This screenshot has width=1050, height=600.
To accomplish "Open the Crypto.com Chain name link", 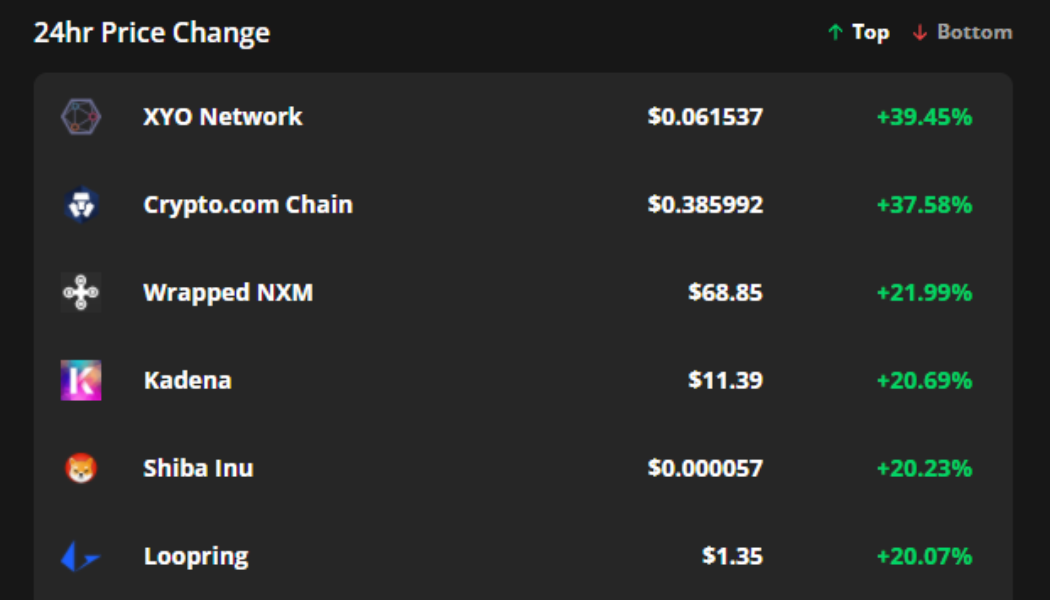I will point(248,205).
